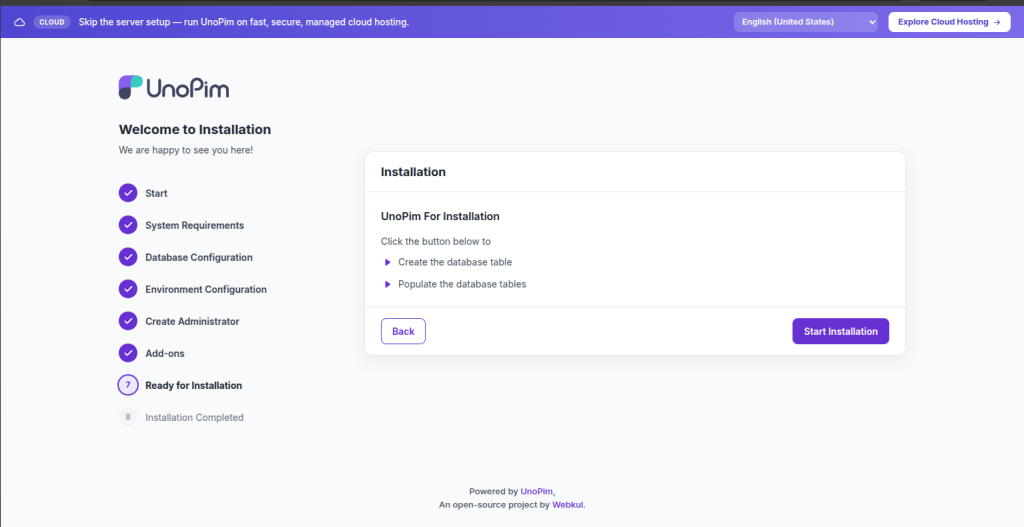Go back with the Back button
The width and height of the screenshot is (1024, 527).
pyautogui.click(x=403, y=331)
